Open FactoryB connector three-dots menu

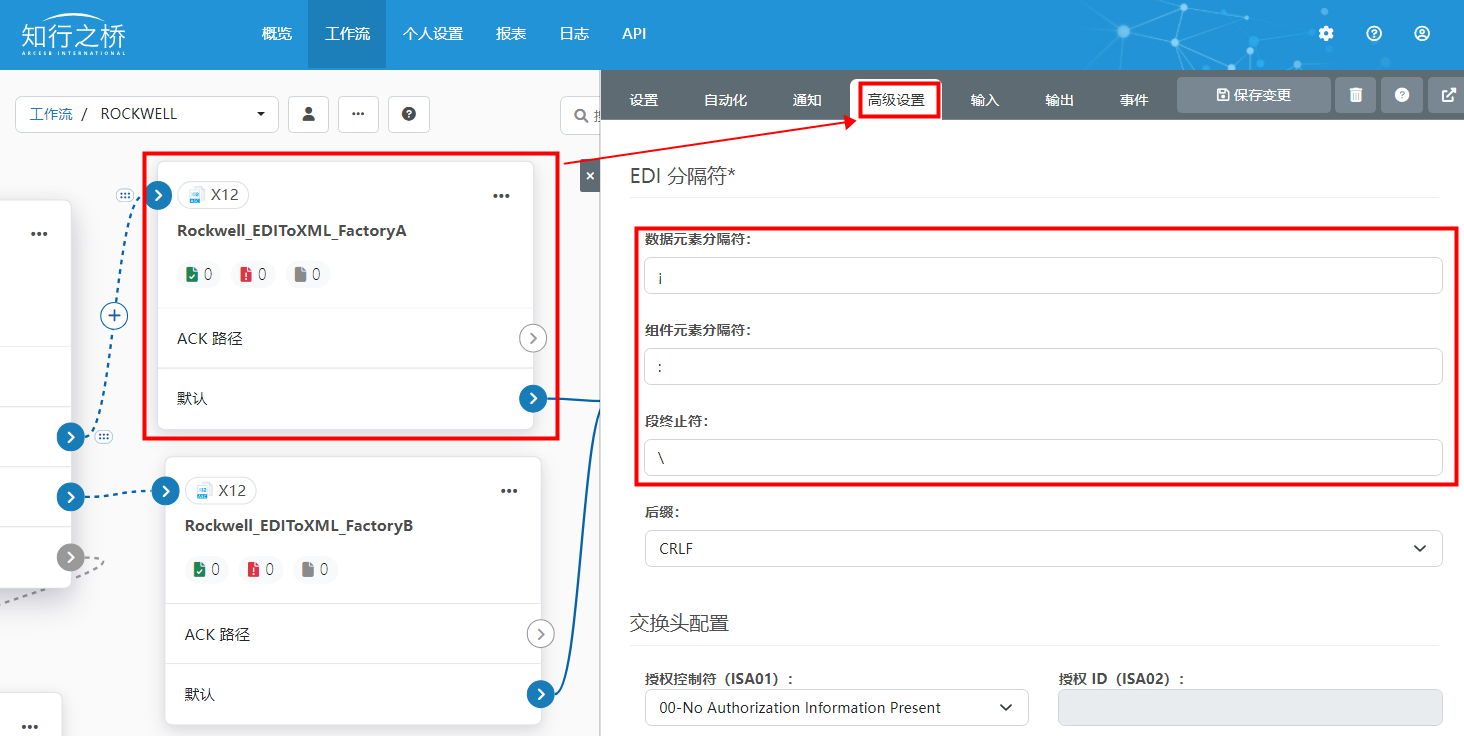coord(509,491)
